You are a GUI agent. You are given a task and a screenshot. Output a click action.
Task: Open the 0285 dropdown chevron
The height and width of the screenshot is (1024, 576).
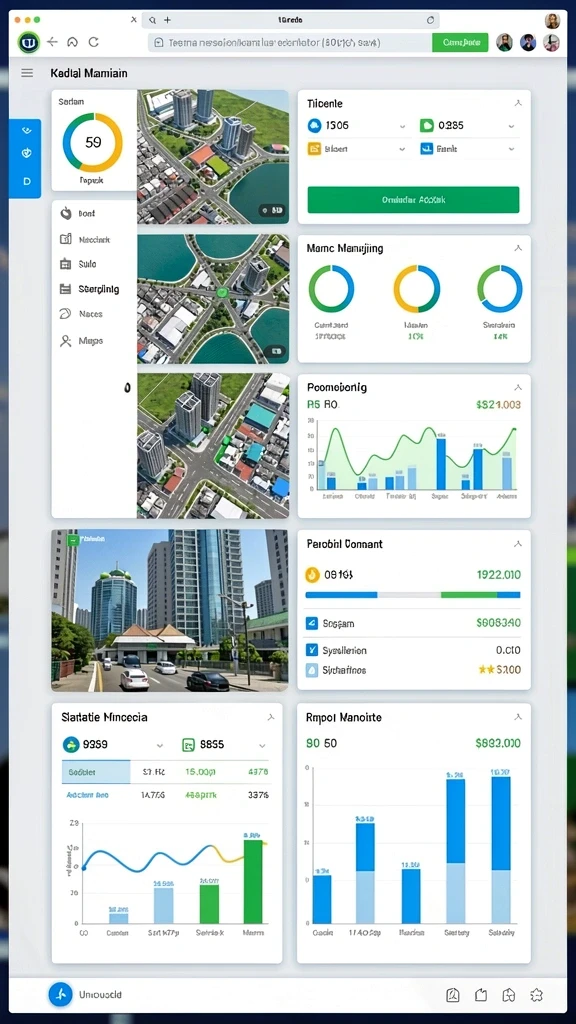(x=511, y=126)
